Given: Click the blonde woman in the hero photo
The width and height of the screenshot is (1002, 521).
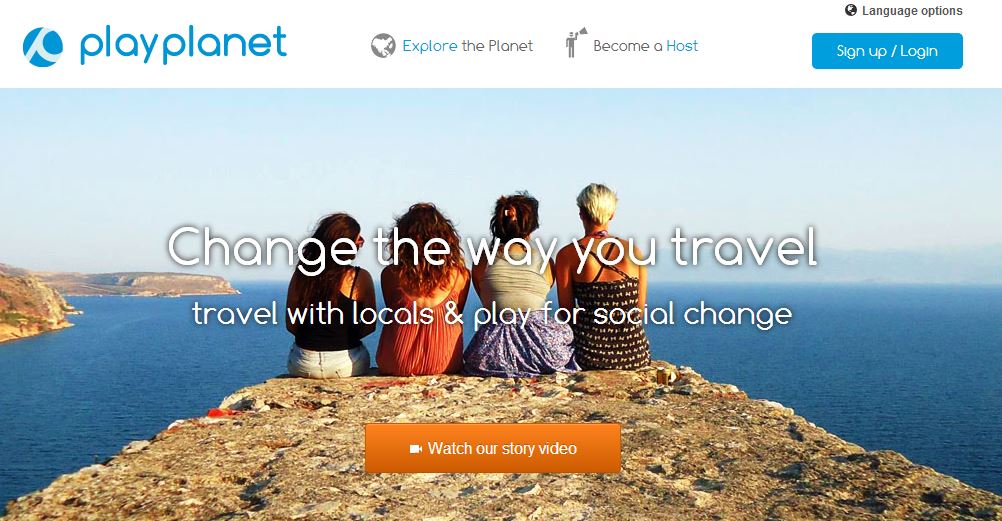Looking at the screenshot, I should [602, 278].
